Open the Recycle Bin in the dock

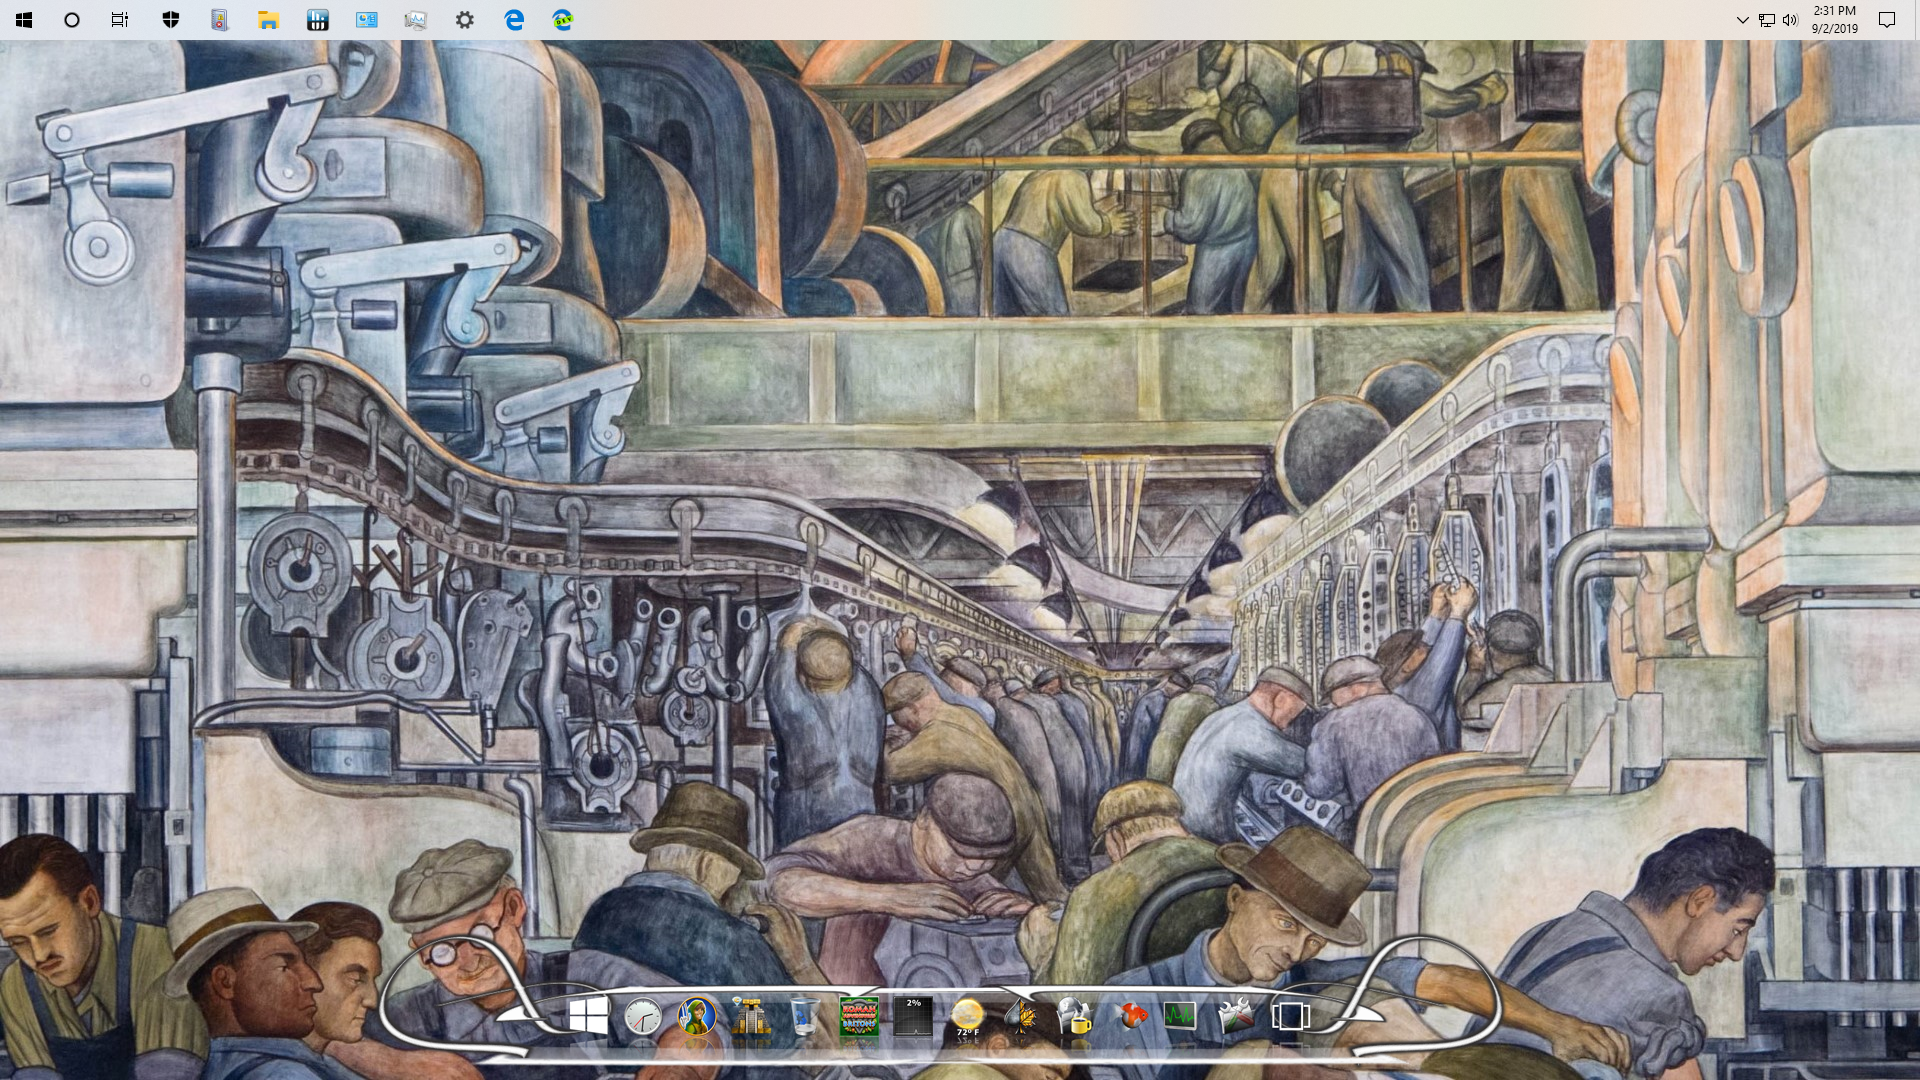tap(804, 1017)
